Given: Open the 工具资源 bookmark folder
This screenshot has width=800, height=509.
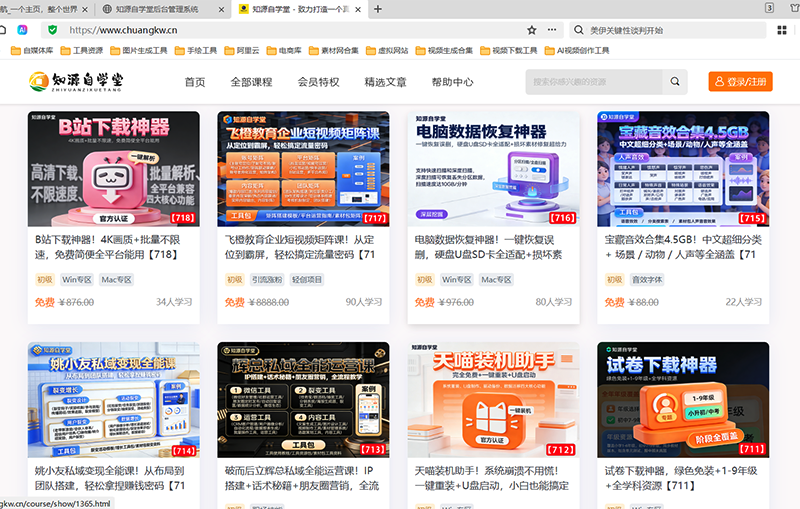Looking at the screenshot, I should (x=82, y=50).
